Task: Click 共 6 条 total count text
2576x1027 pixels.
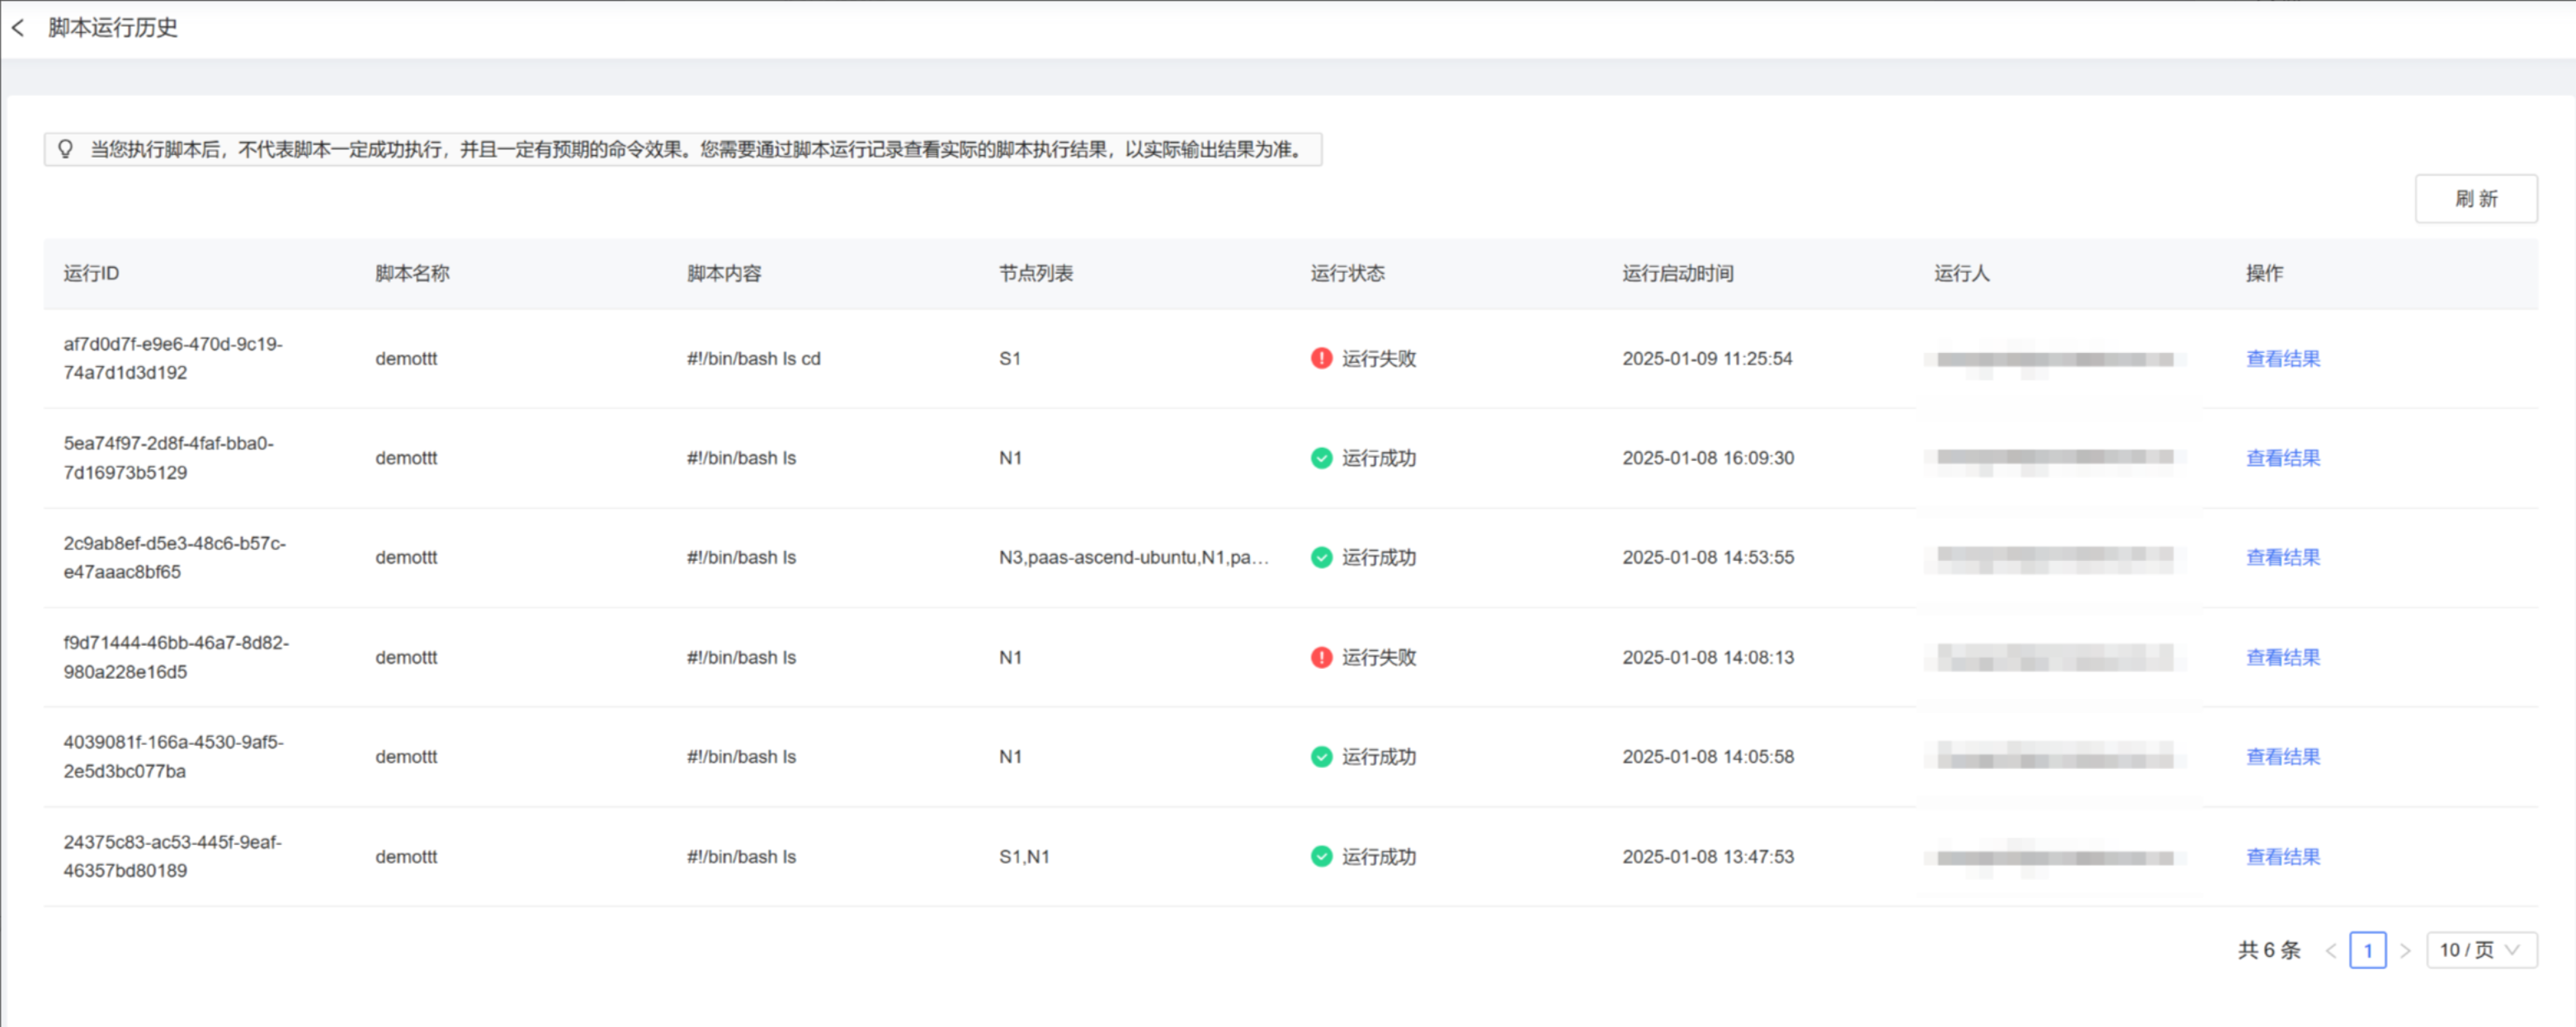Action: click(x=2269, y=950)
